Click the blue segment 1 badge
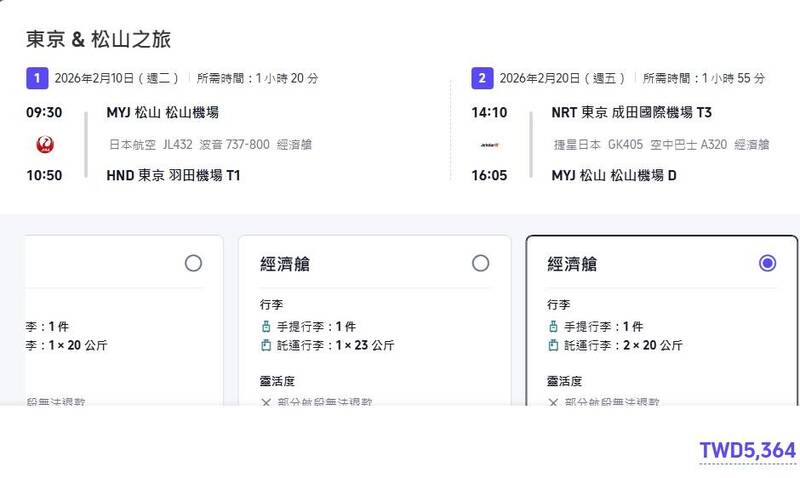 tap(36, 78)
